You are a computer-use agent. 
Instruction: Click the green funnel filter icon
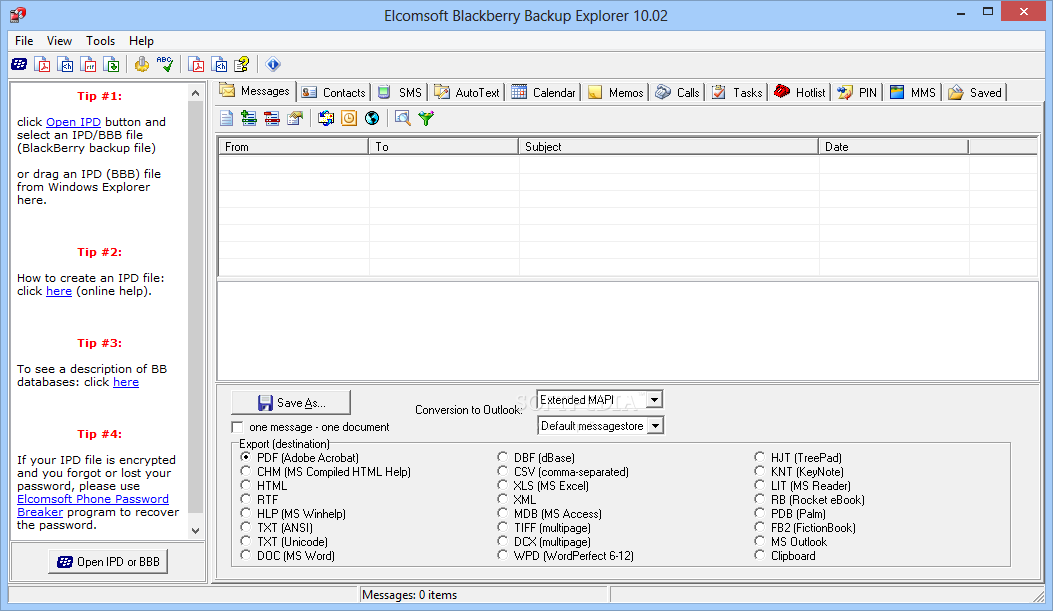426,118
